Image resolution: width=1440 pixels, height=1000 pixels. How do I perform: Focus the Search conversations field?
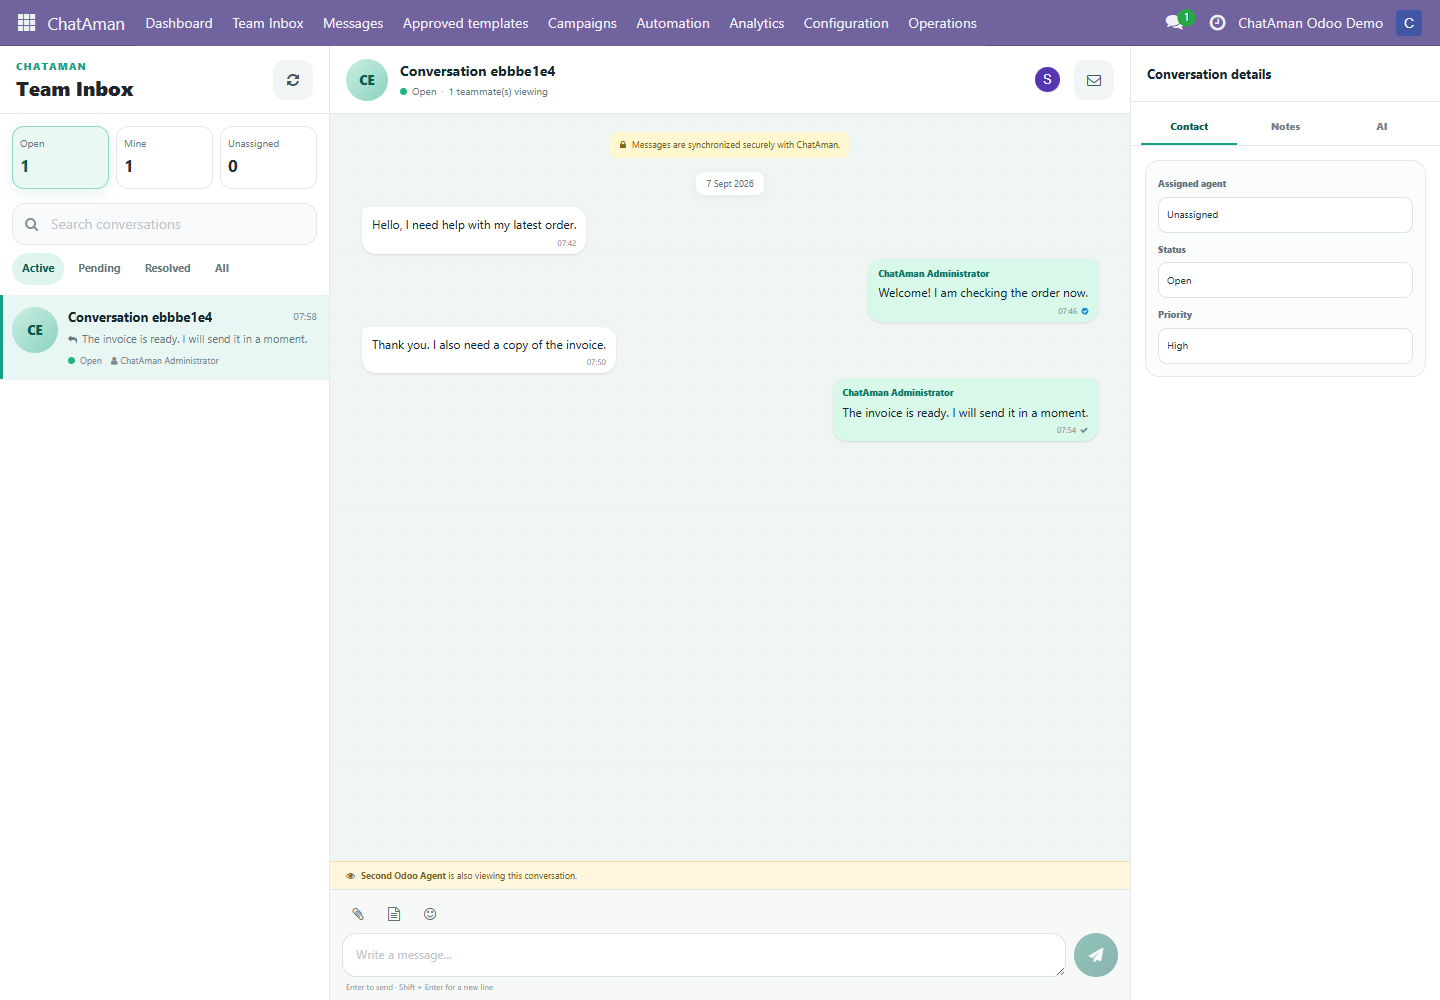click(164, 224)
